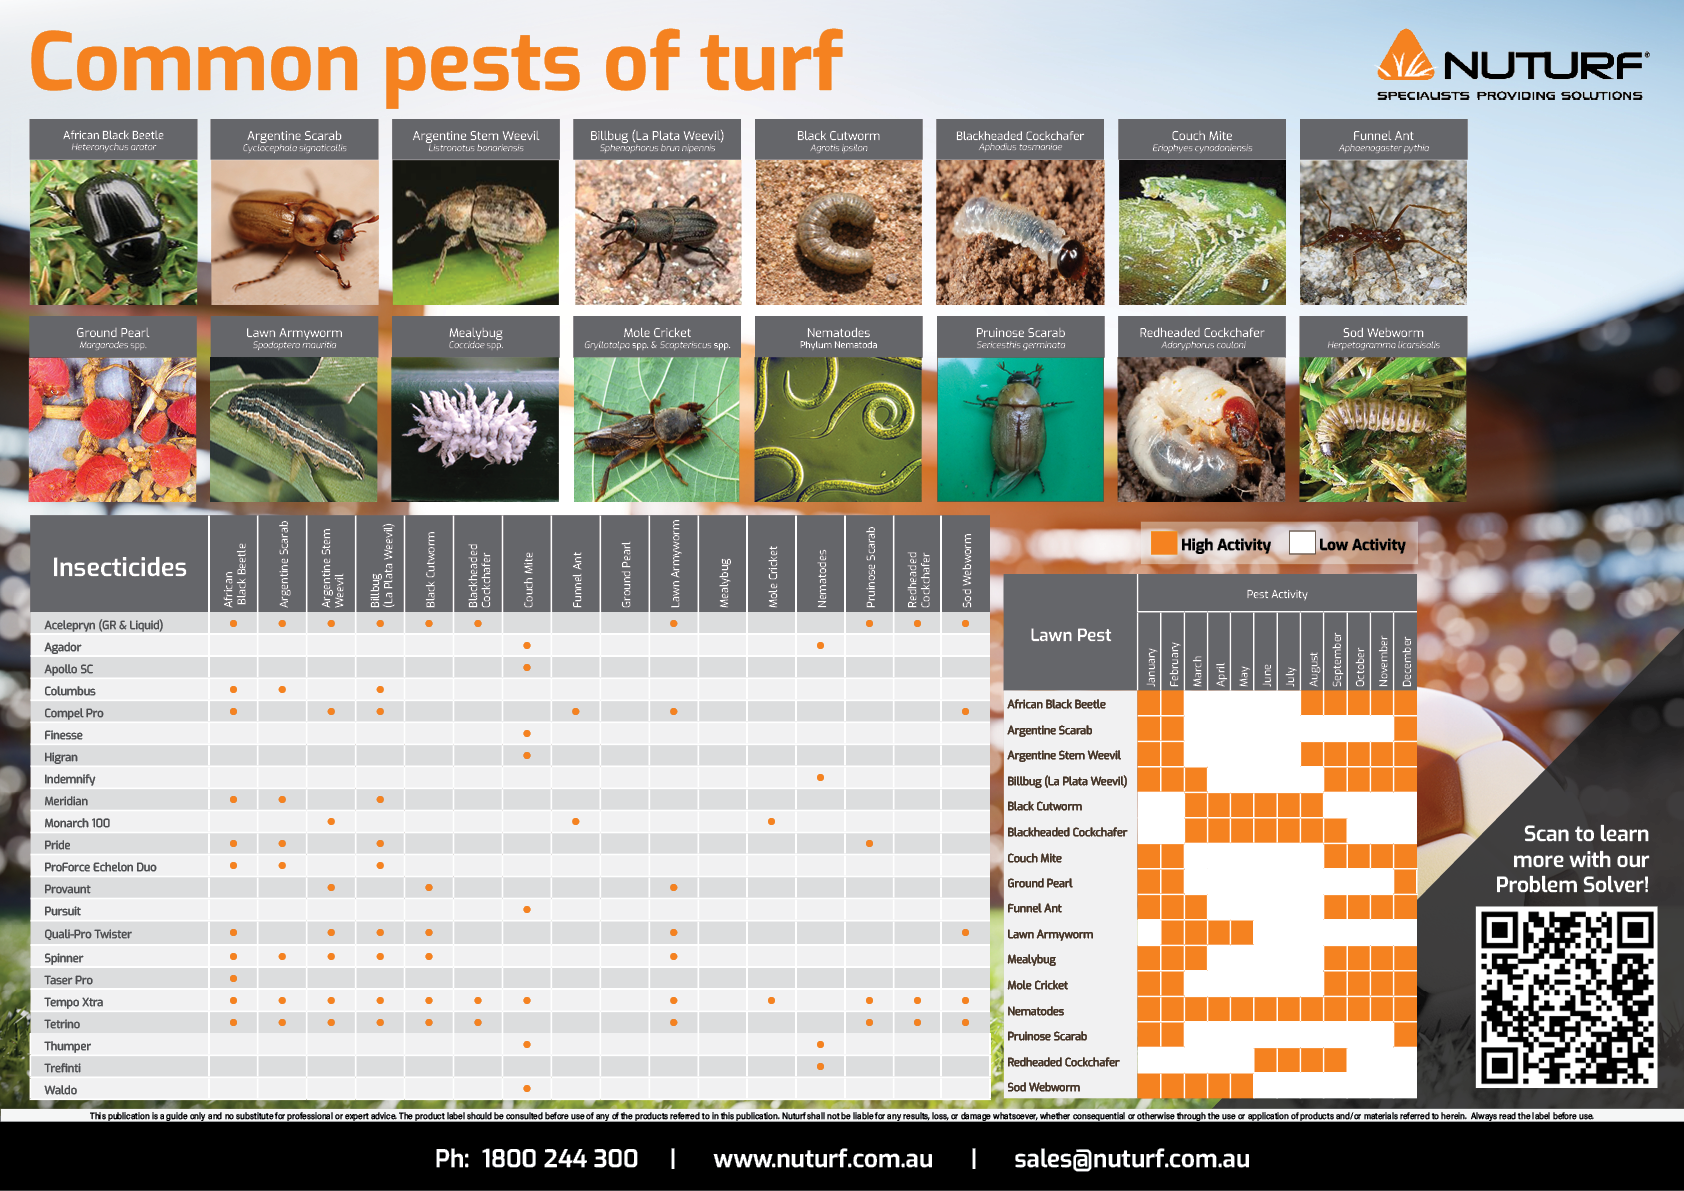Click the Insecticides table header
1684x1191 pixels.
pyautogui.click(x=119, y=567)
